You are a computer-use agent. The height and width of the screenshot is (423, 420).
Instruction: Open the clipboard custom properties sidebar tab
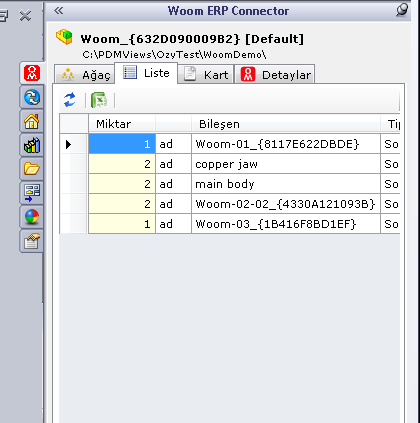coord(32,241)
